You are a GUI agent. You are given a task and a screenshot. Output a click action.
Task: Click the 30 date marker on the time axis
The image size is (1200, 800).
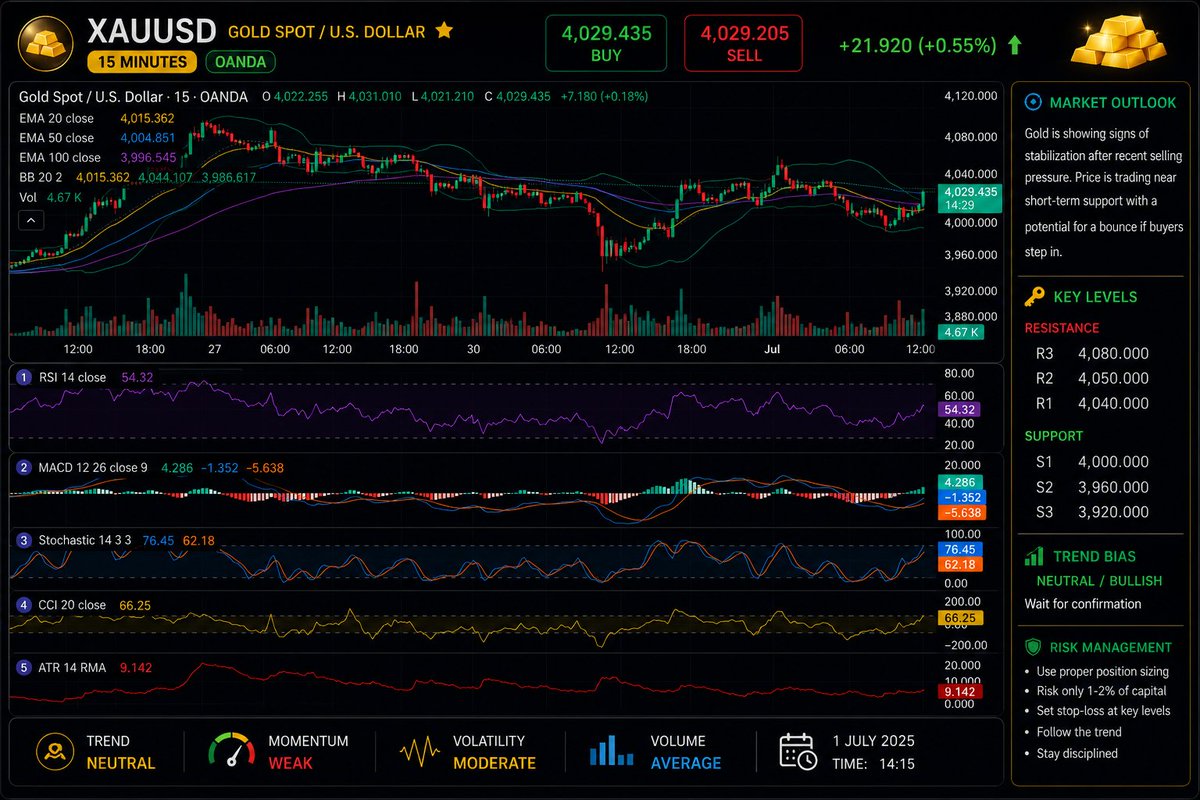point(474,349)
